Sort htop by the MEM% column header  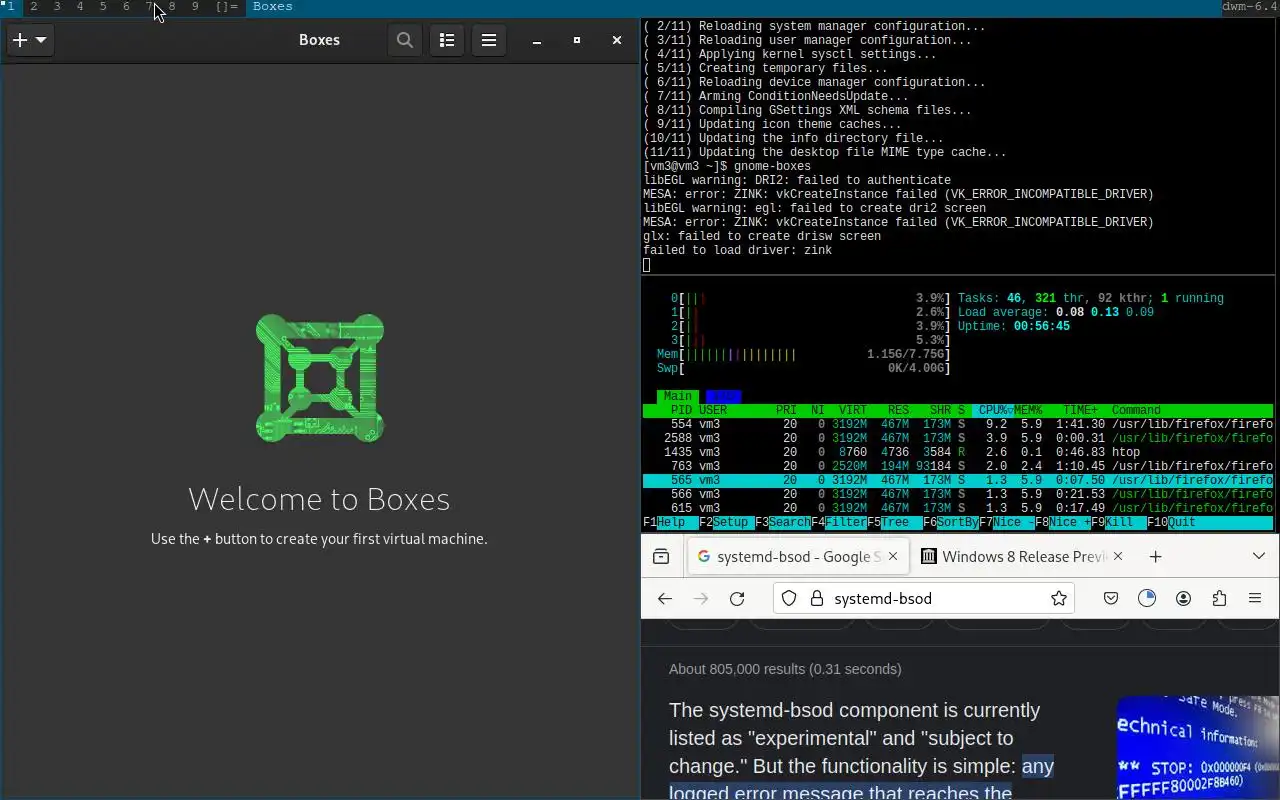[x=1028, y=410]
